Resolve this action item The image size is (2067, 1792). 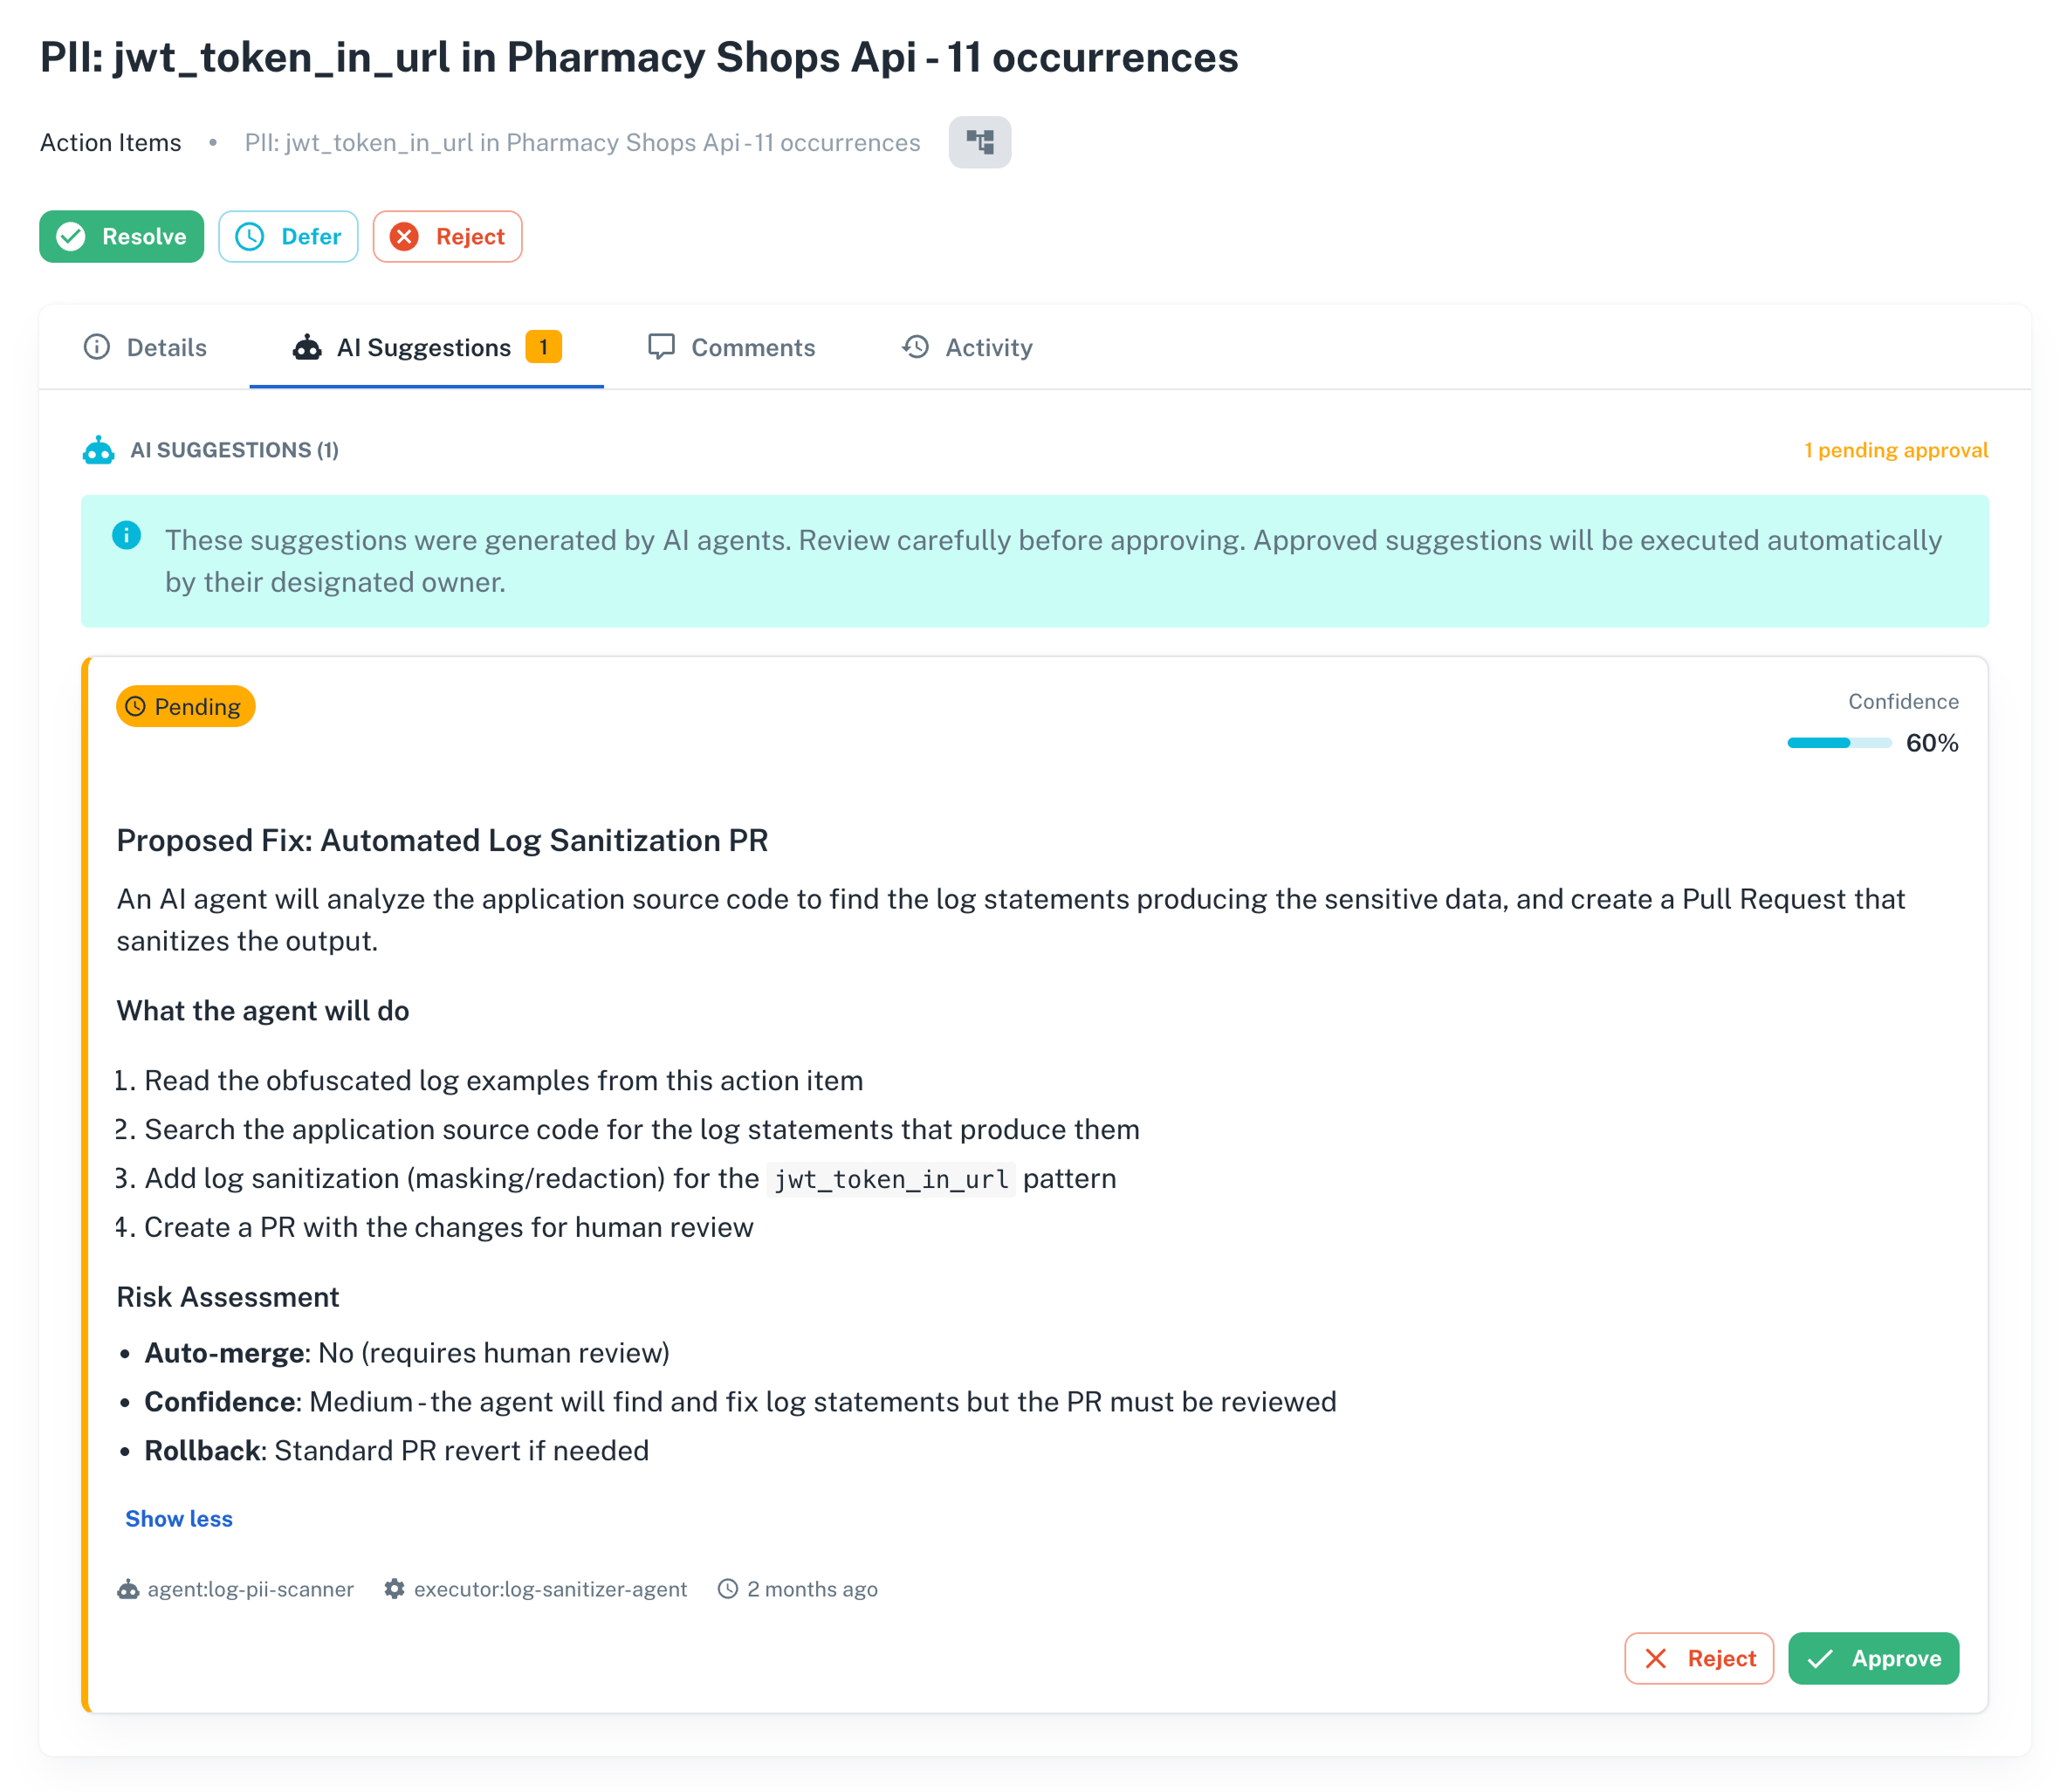[x=121, y=236]
